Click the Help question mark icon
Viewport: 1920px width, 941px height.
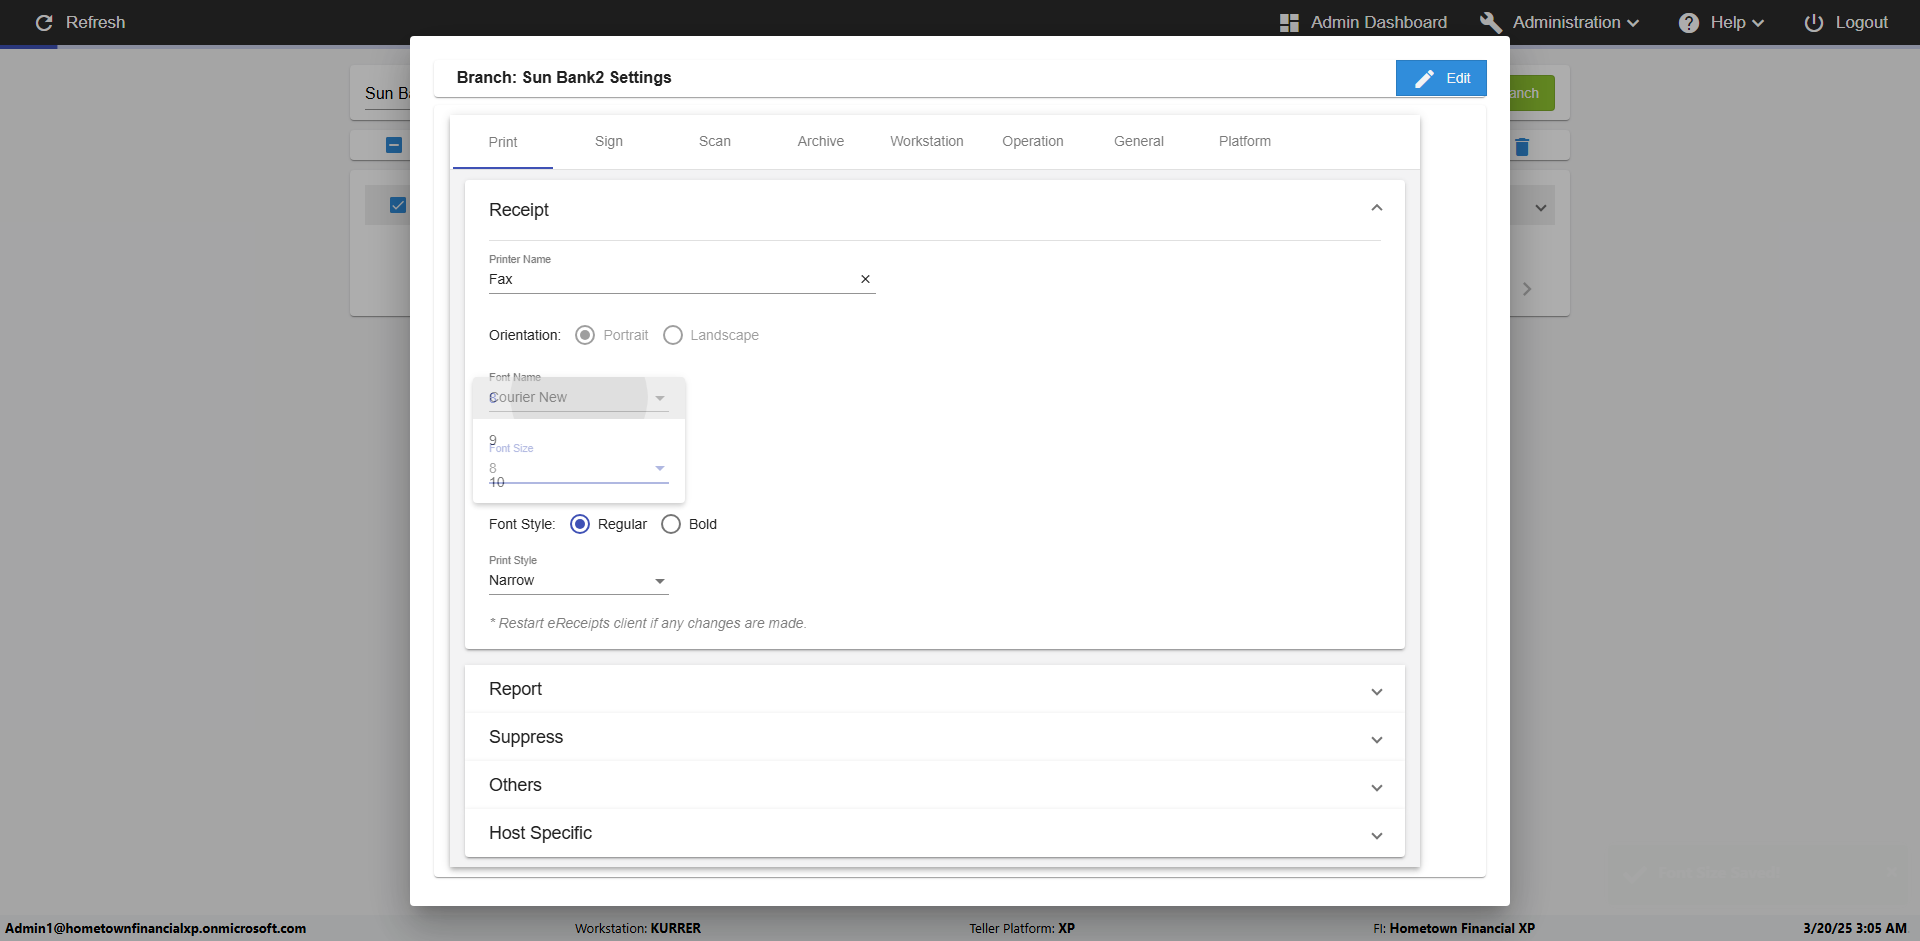1689,23
